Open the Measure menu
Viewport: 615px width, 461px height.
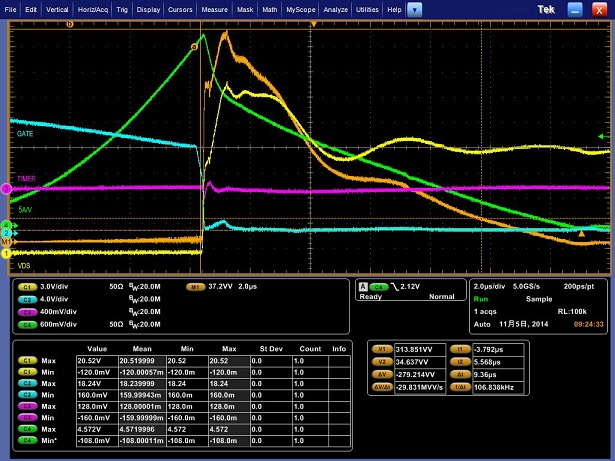[x=214, y=9]
